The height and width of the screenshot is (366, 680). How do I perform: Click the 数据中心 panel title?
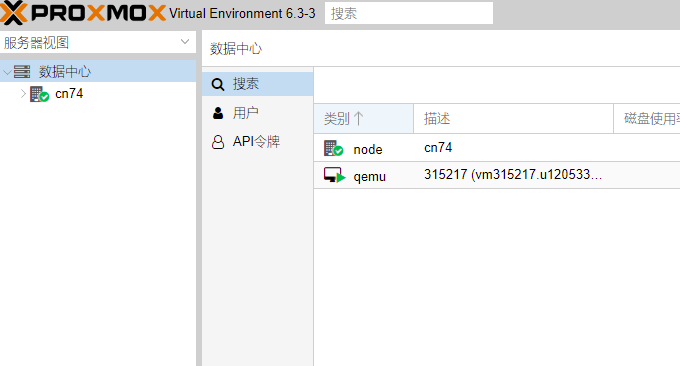pyautogui.click(x=236, y=49)
